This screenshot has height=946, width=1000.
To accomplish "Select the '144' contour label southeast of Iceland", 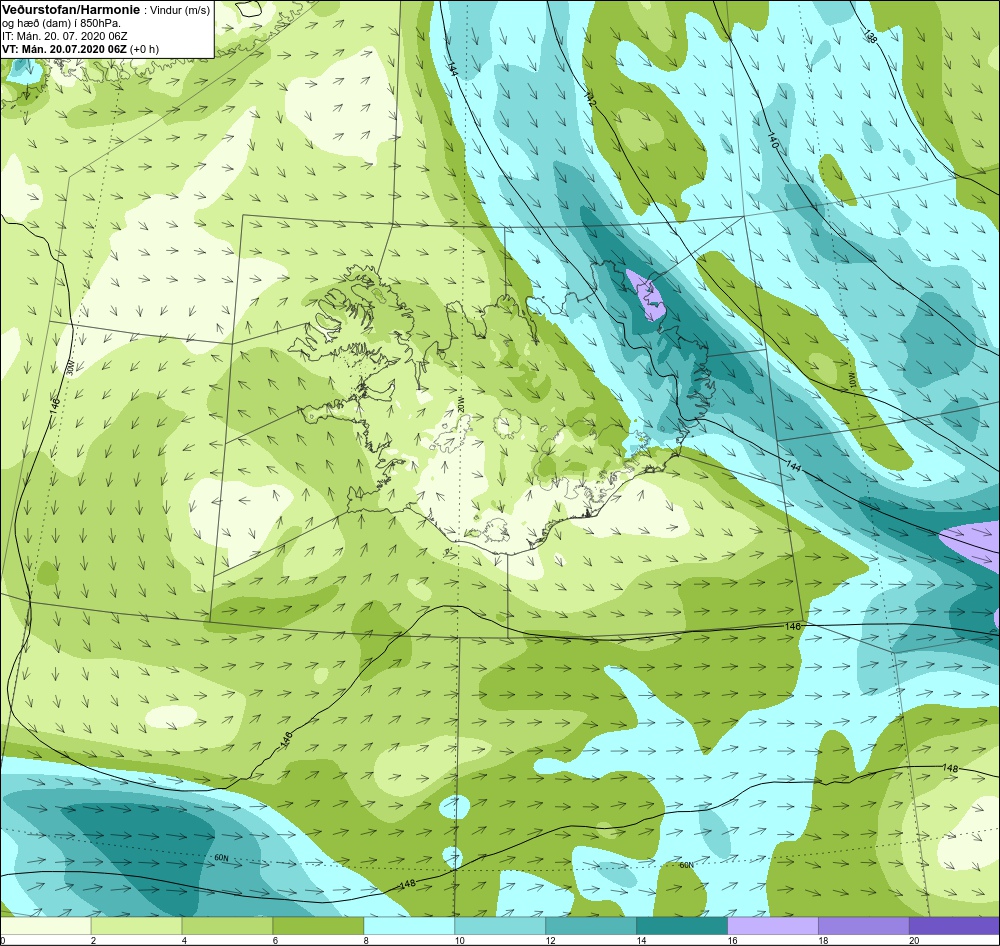I will 793,467.
